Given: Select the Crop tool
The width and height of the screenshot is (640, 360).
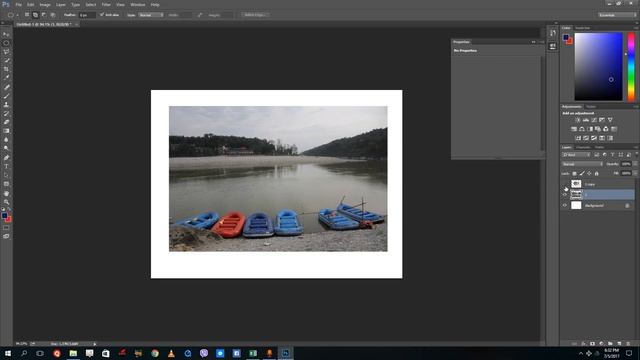Looking at the screenshot, I should pyautogui.click(x=6, y=69).
